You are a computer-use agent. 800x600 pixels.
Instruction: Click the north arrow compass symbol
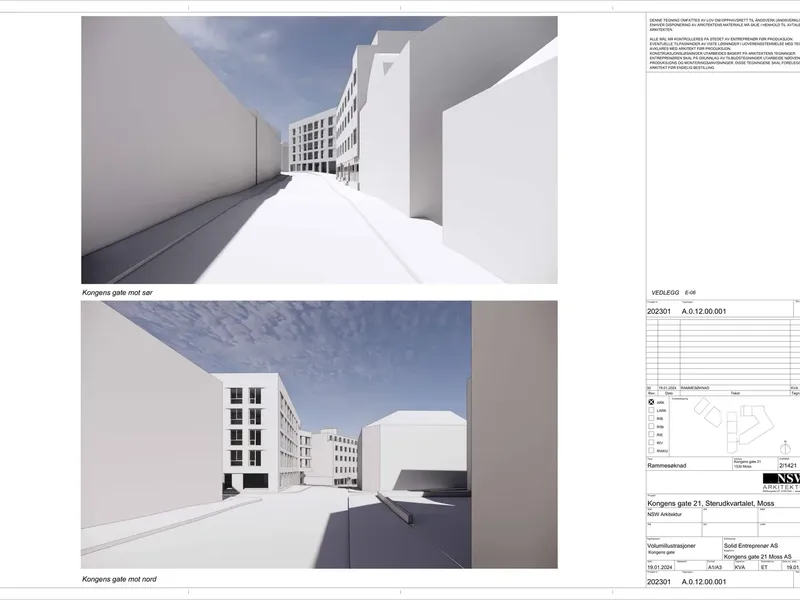[x=786, y=449]
